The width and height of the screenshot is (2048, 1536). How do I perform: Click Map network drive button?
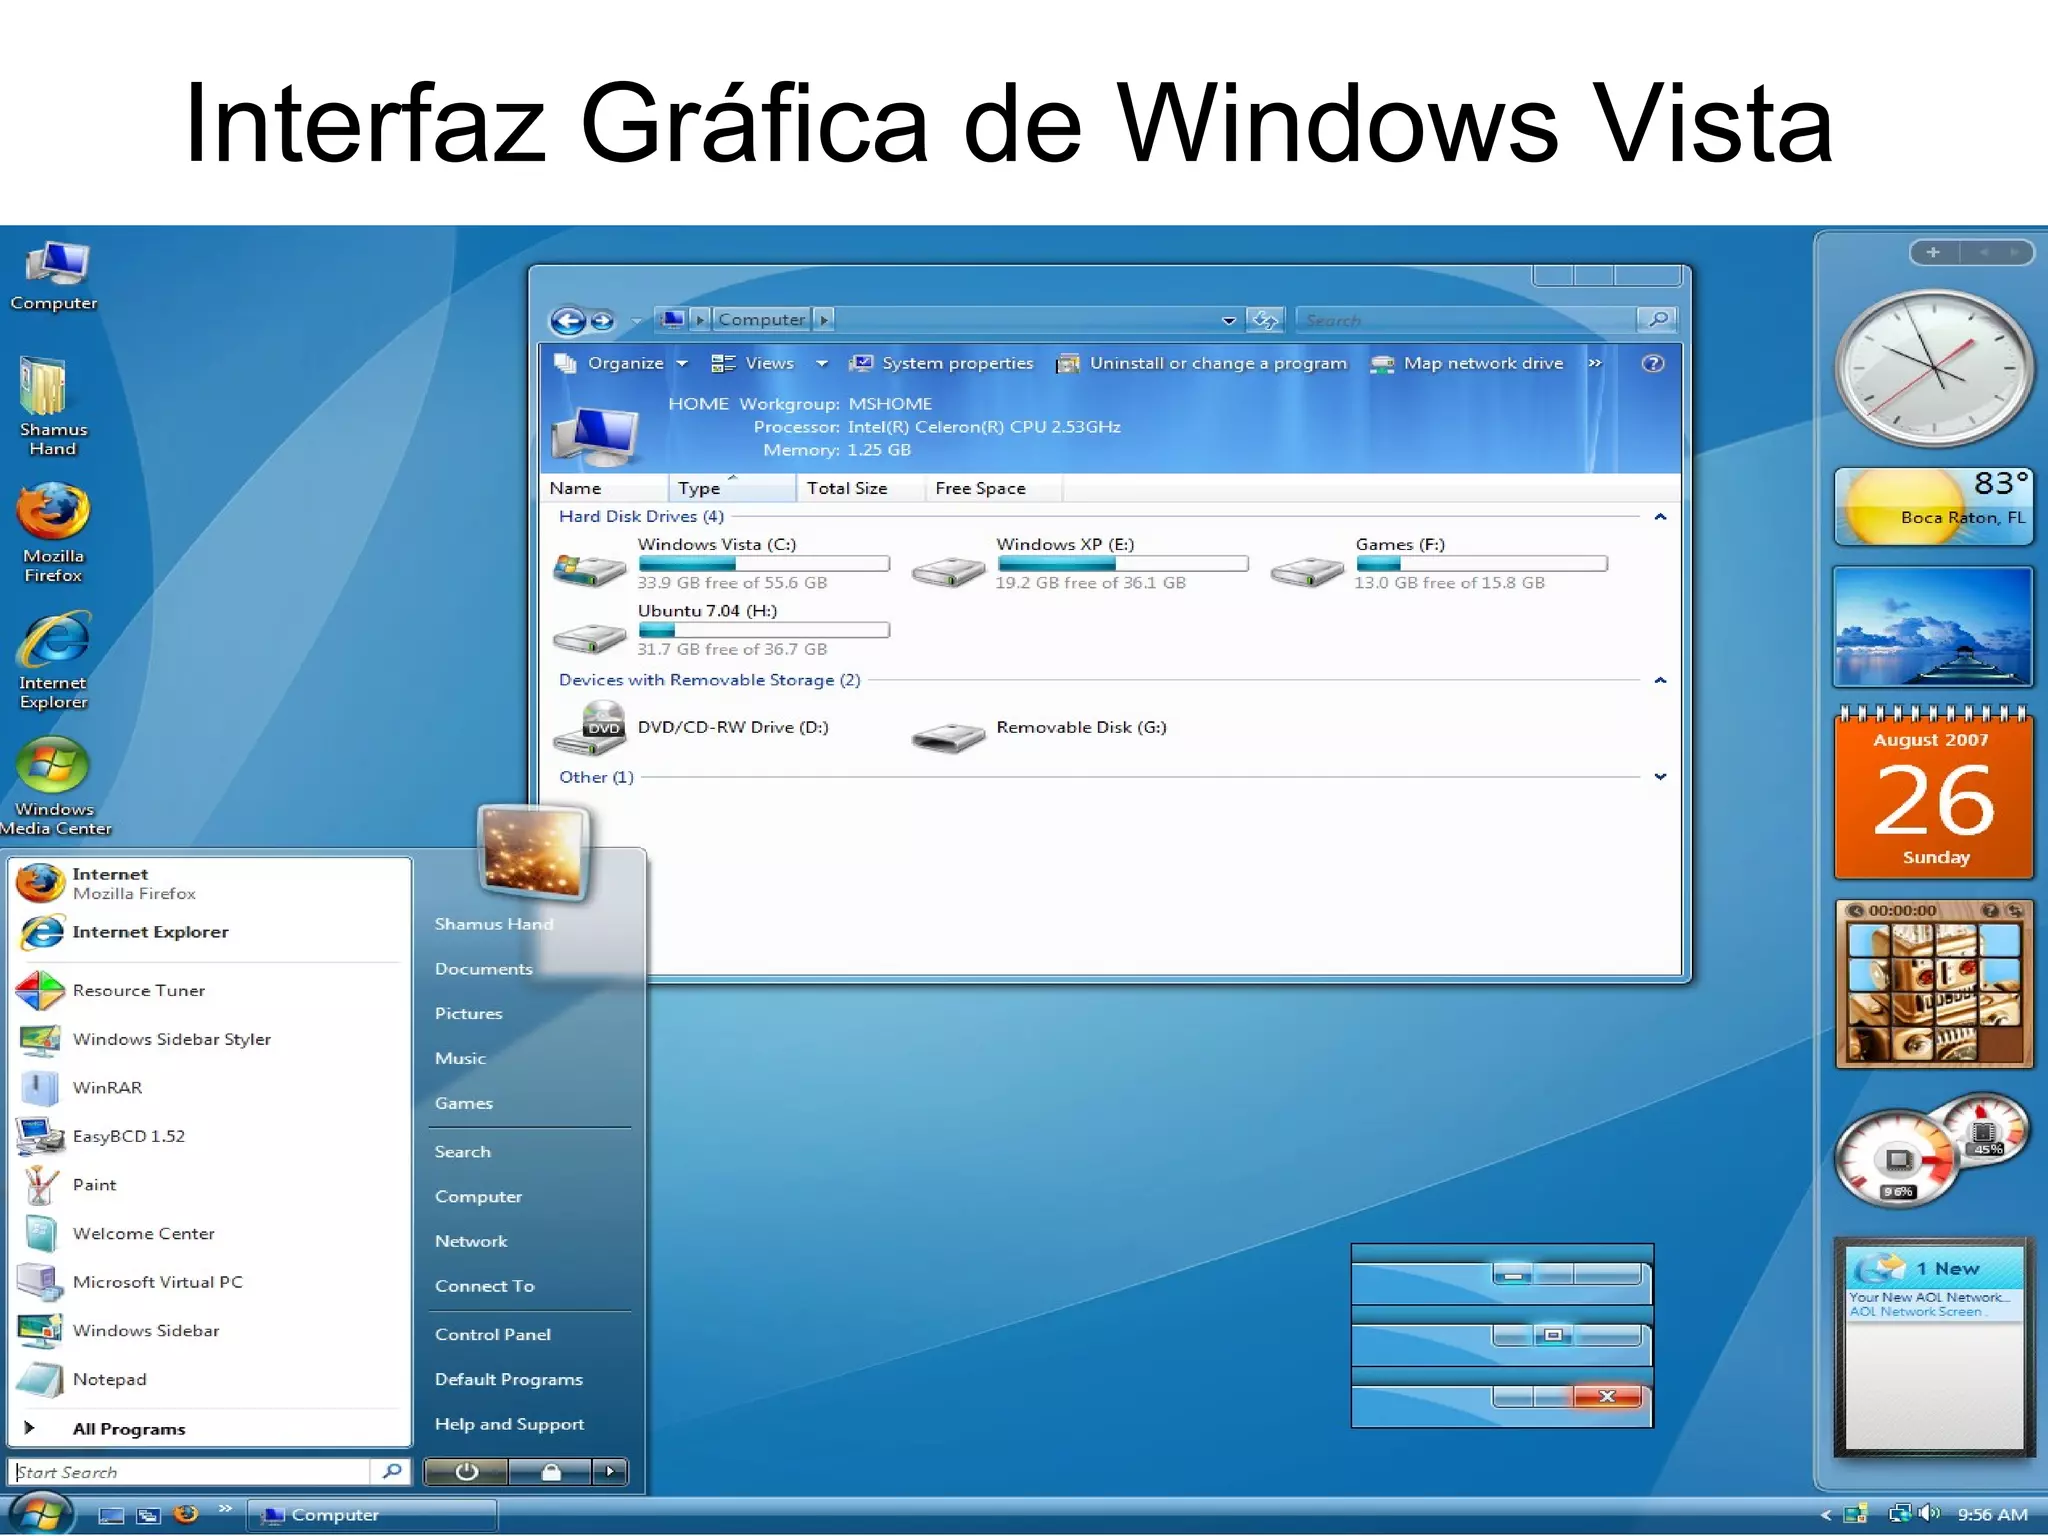click(1467, 363)
